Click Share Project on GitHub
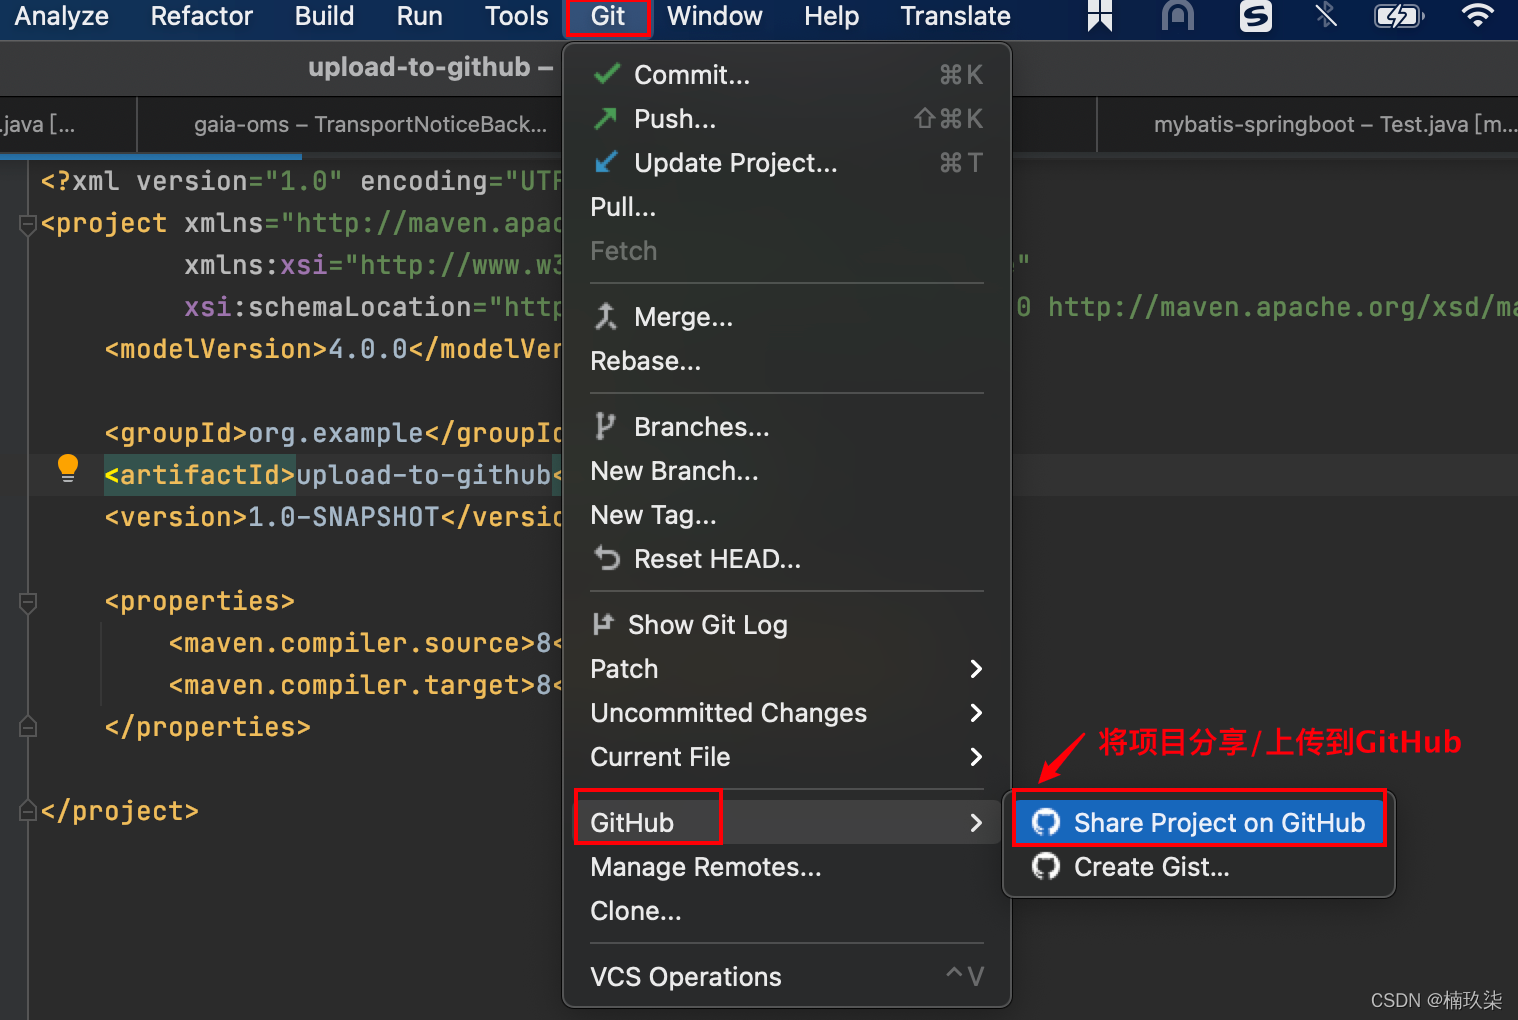Screen dimensions: 1518x1020 1219,821
